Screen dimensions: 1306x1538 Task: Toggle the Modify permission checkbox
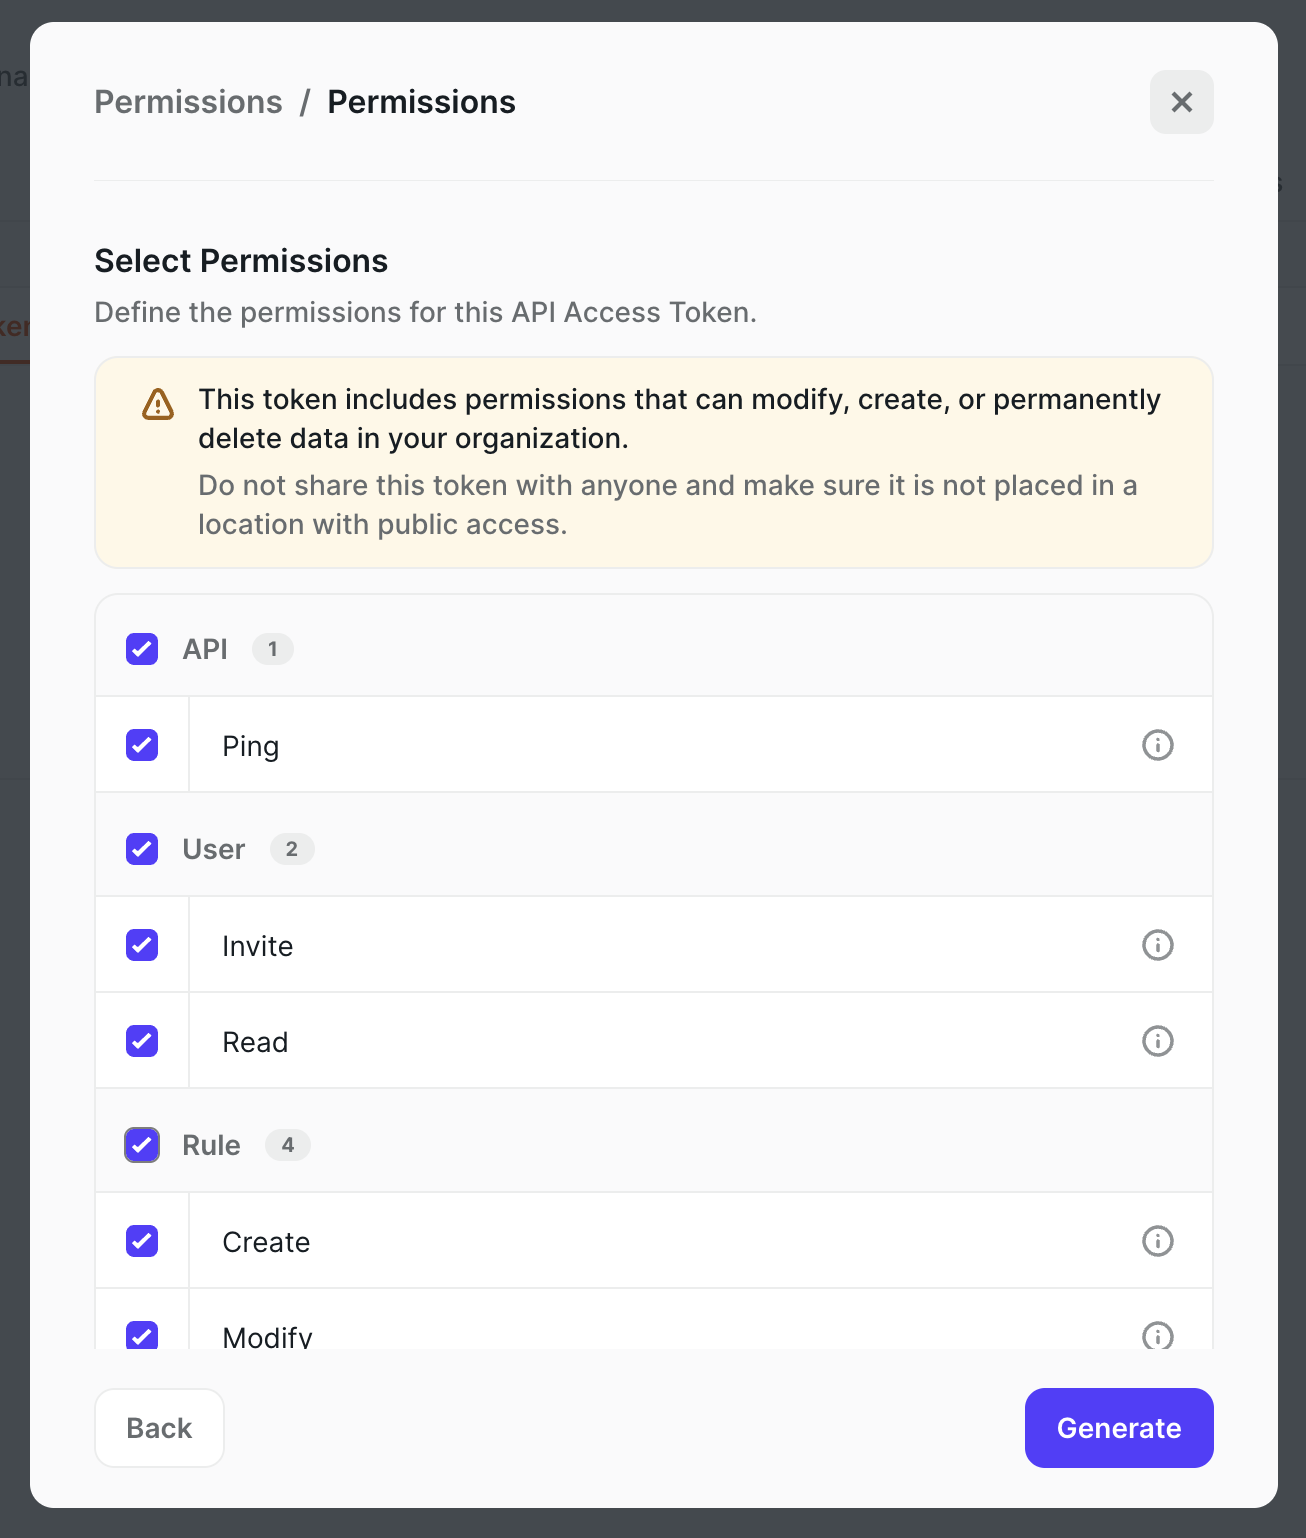point(141,1337)
